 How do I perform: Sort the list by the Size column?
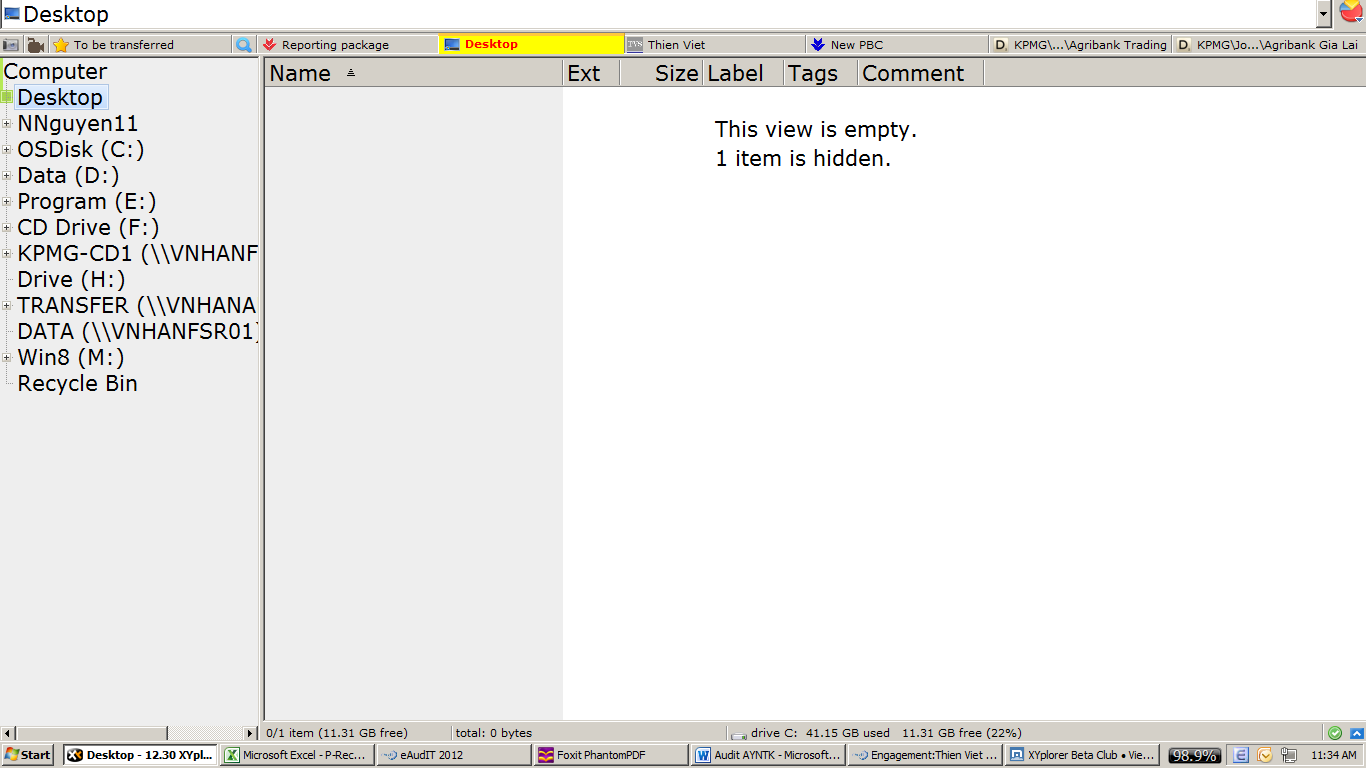[676, 73]
